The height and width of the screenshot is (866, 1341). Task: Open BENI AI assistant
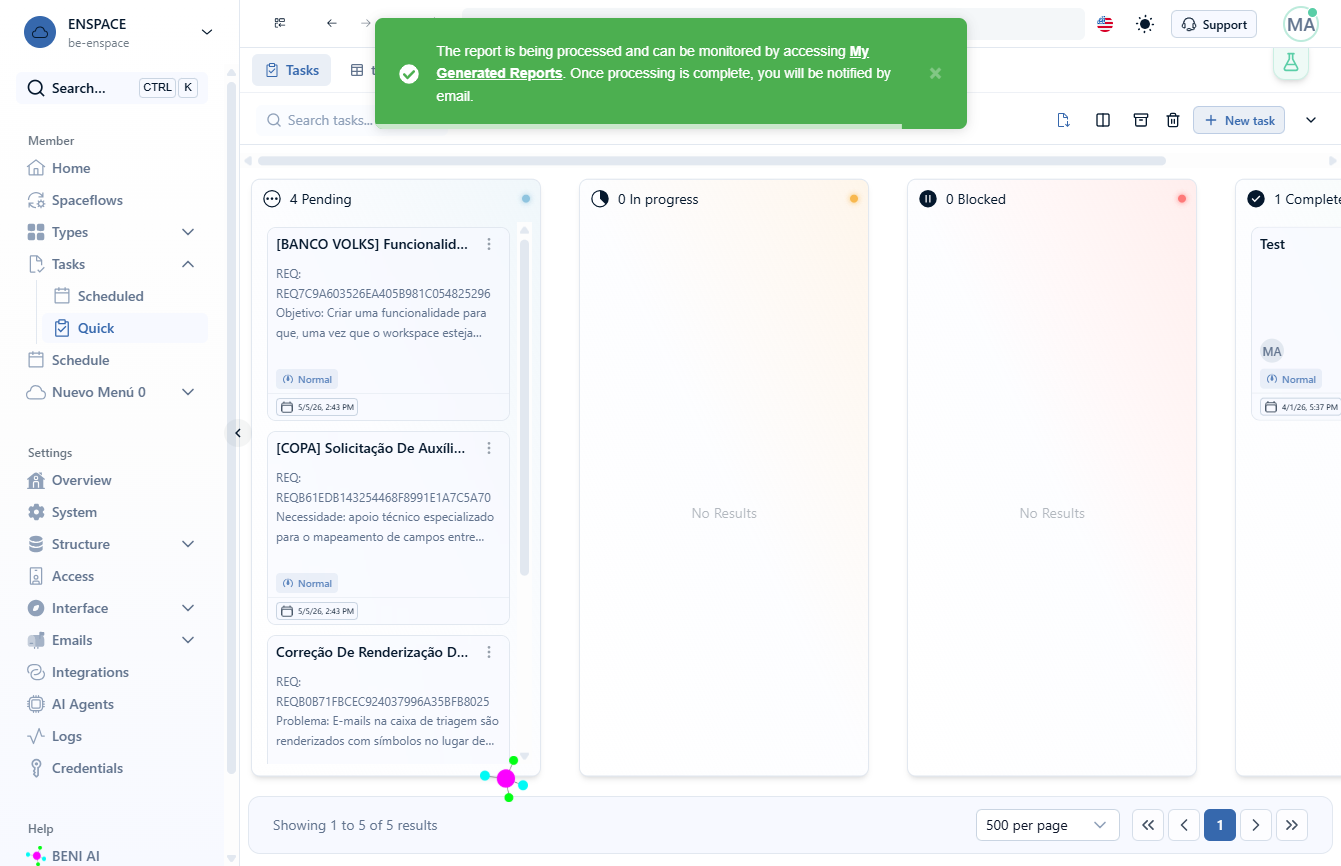[x=75, y=856]
